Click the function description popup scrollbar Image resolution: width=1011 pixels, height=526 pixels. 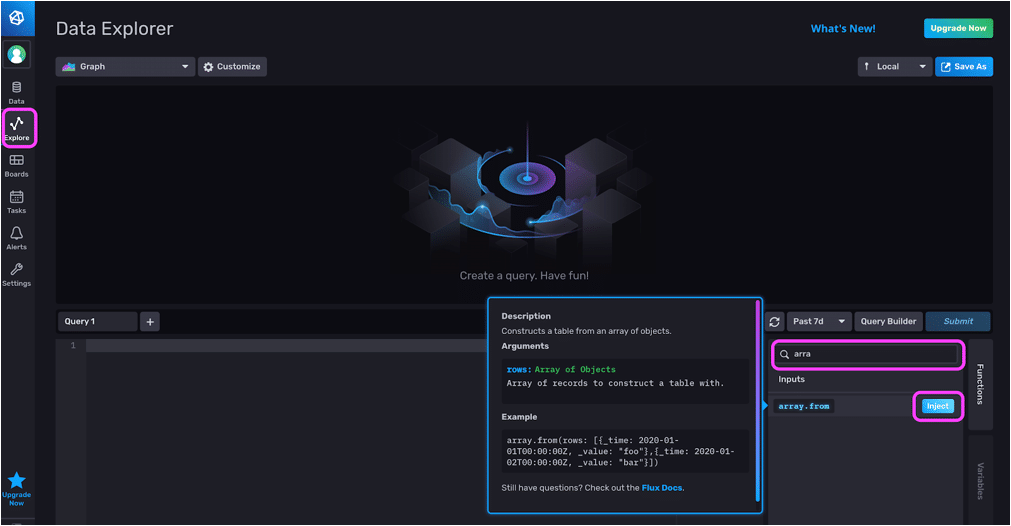(757, 401)
